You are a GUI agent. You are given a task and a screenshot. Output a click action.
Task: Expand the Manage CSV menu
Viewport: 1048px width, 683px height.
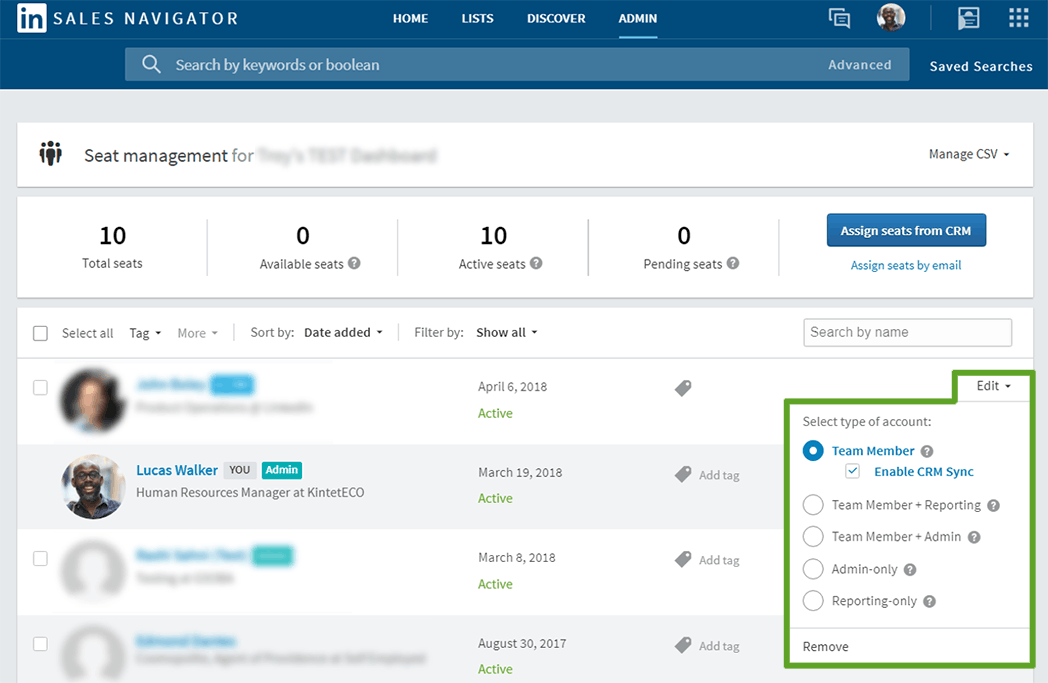967,154
